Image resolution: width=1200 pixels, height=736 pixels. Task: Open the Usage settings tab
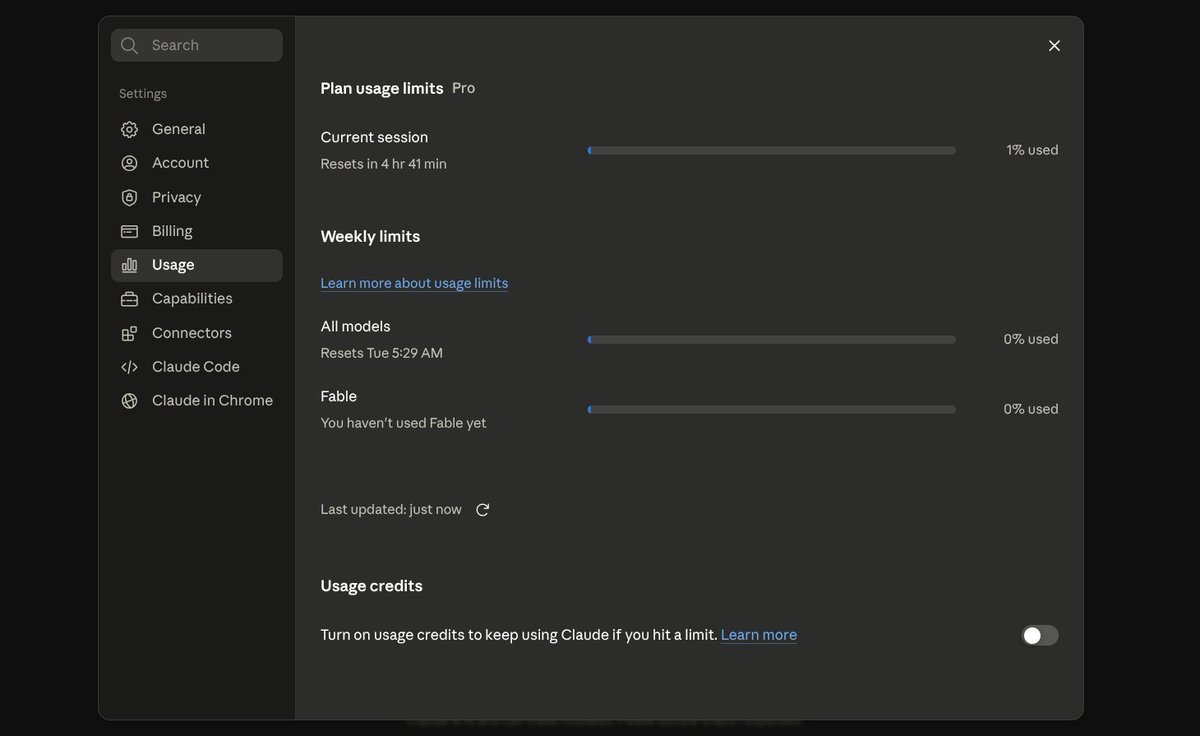tap(197, 265)
